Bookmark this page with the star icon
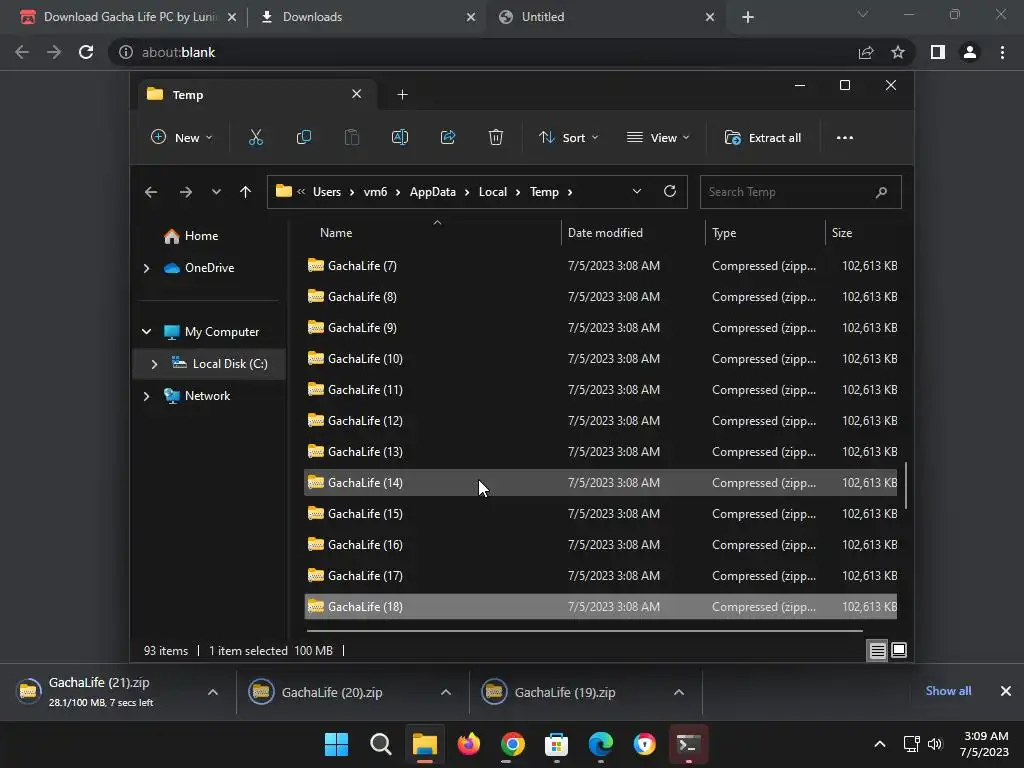Viewport: 1024px width, 768px height. click(898, 52)
